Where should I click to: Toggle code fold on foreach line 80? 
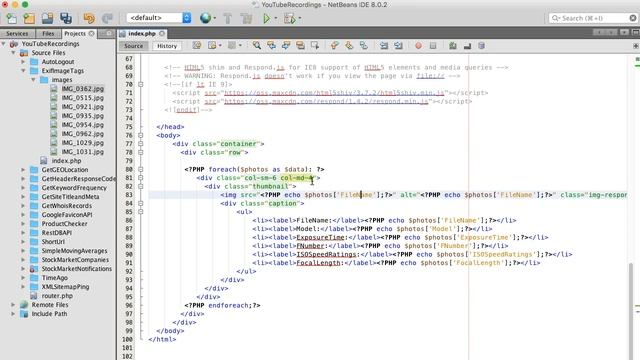coord(140,169)
